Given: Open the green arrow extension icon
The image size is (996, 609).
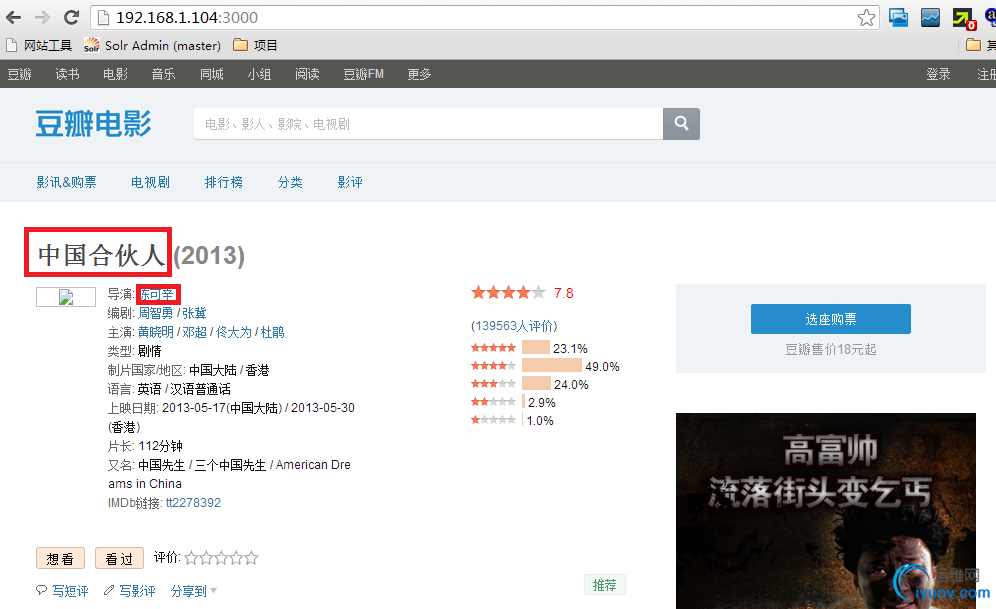Looking at the screenshot, I should 964,19.
